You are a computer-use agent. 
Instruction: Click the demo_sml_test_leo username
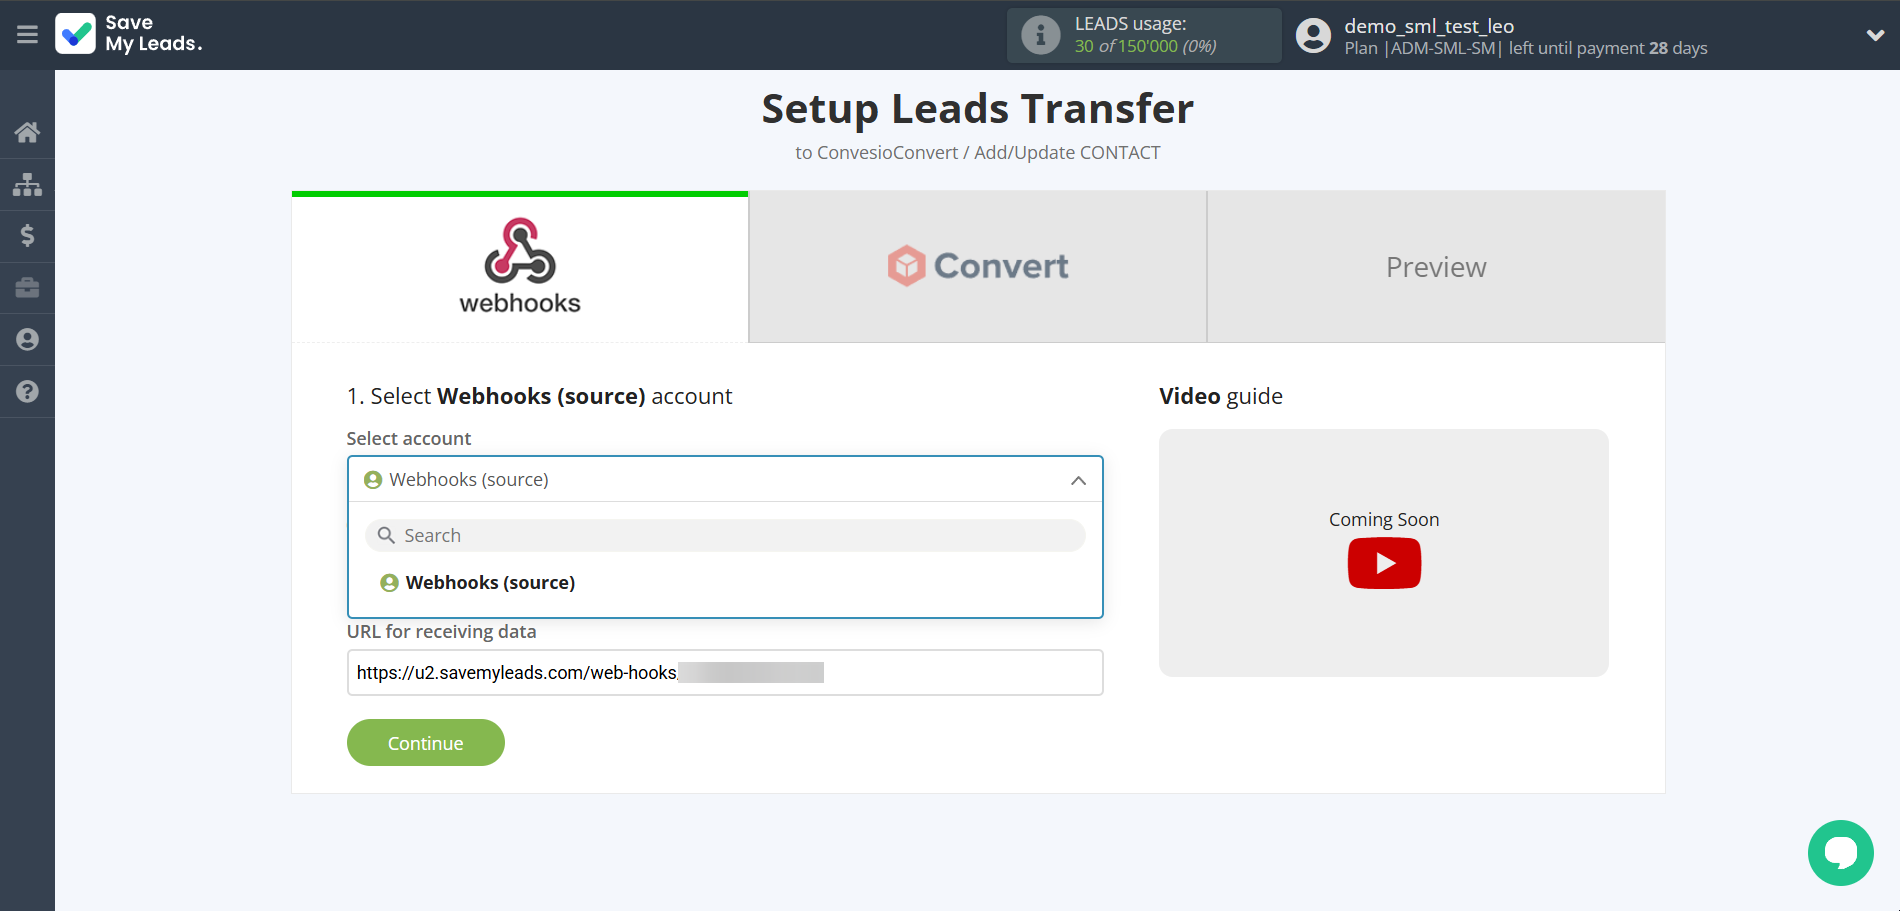point(1429,26)
